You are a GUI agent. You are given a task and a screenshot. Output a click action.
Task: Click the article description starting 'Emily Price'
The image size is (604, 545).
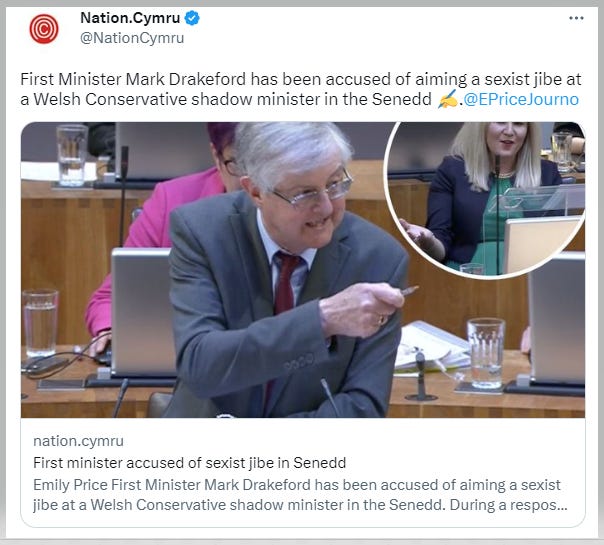pos(300,495)
